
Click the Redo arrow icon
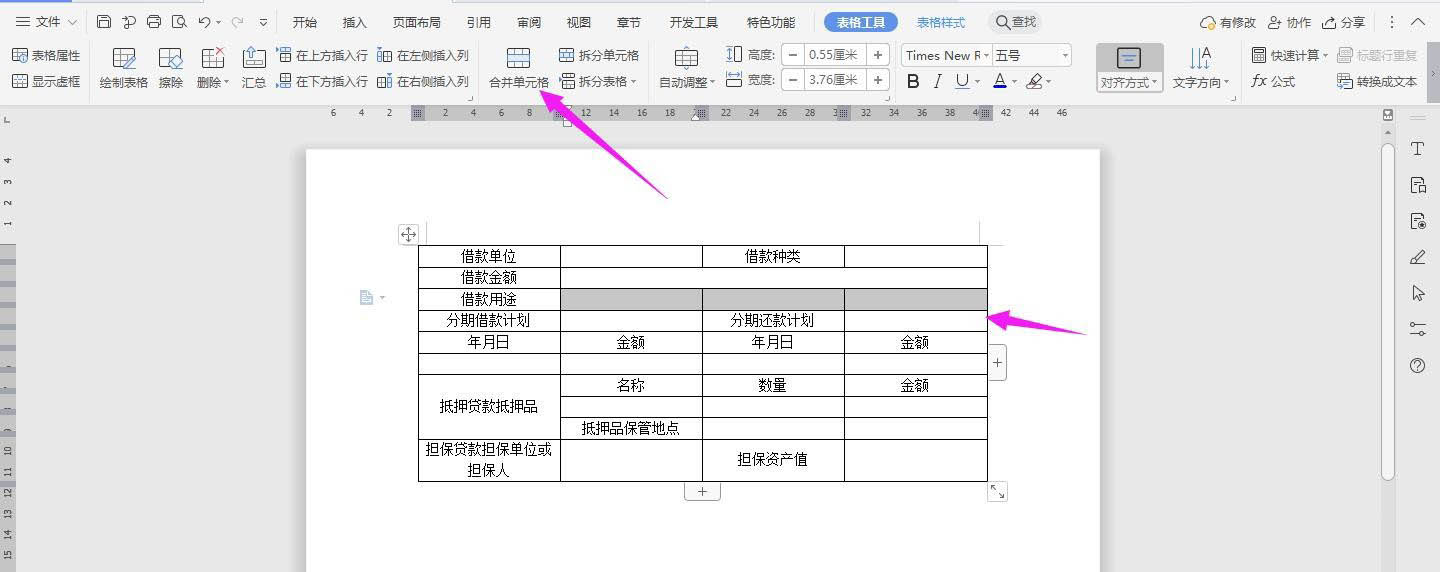click(x=237, y=22)
